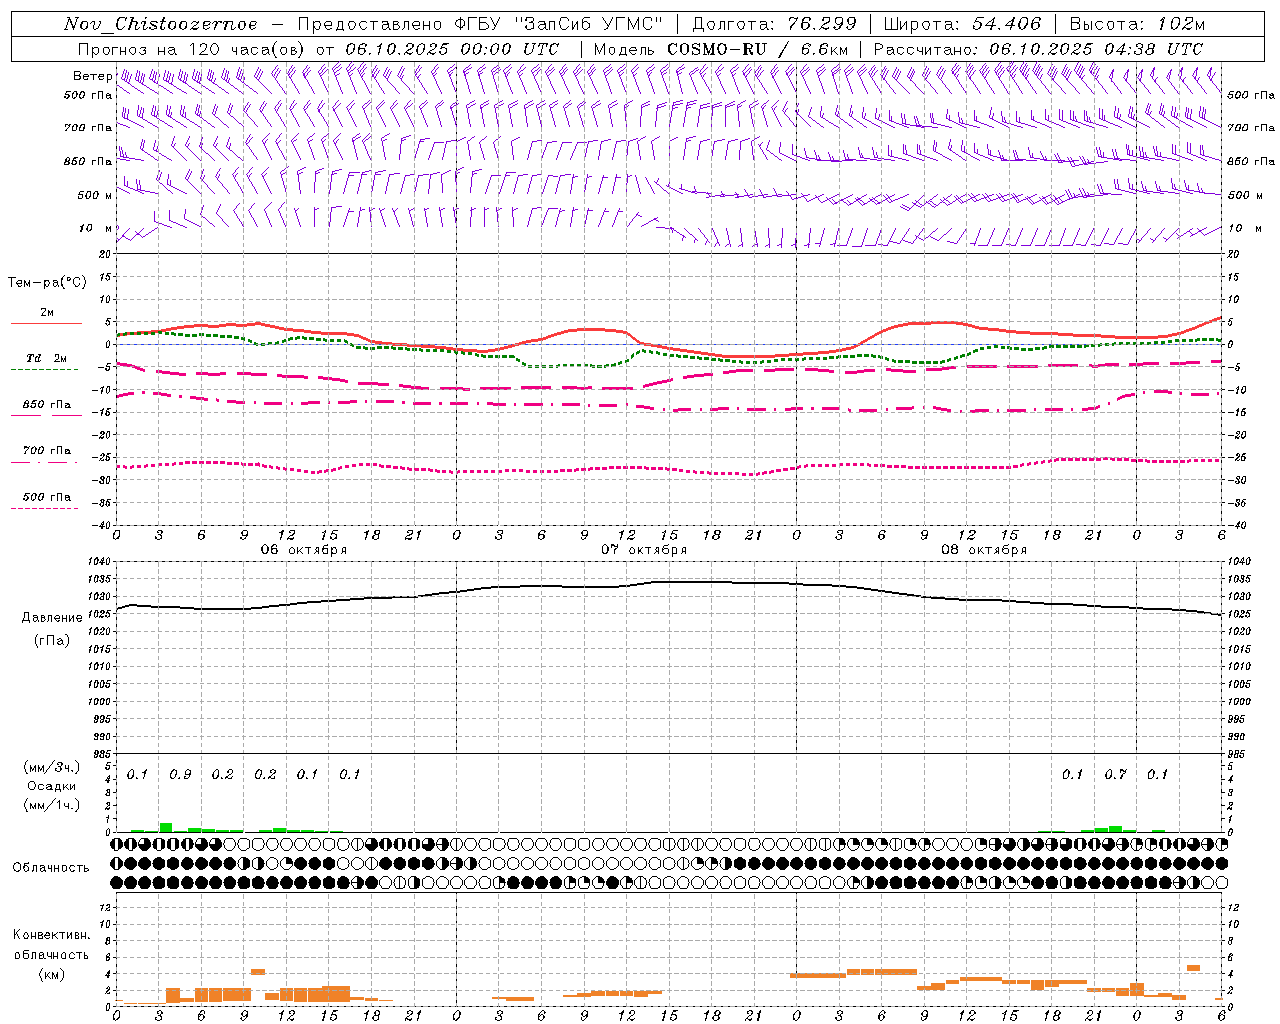1280x1024 pixels.
Task: Click the 0.9 precipitation amount
Action: point(180,775)
